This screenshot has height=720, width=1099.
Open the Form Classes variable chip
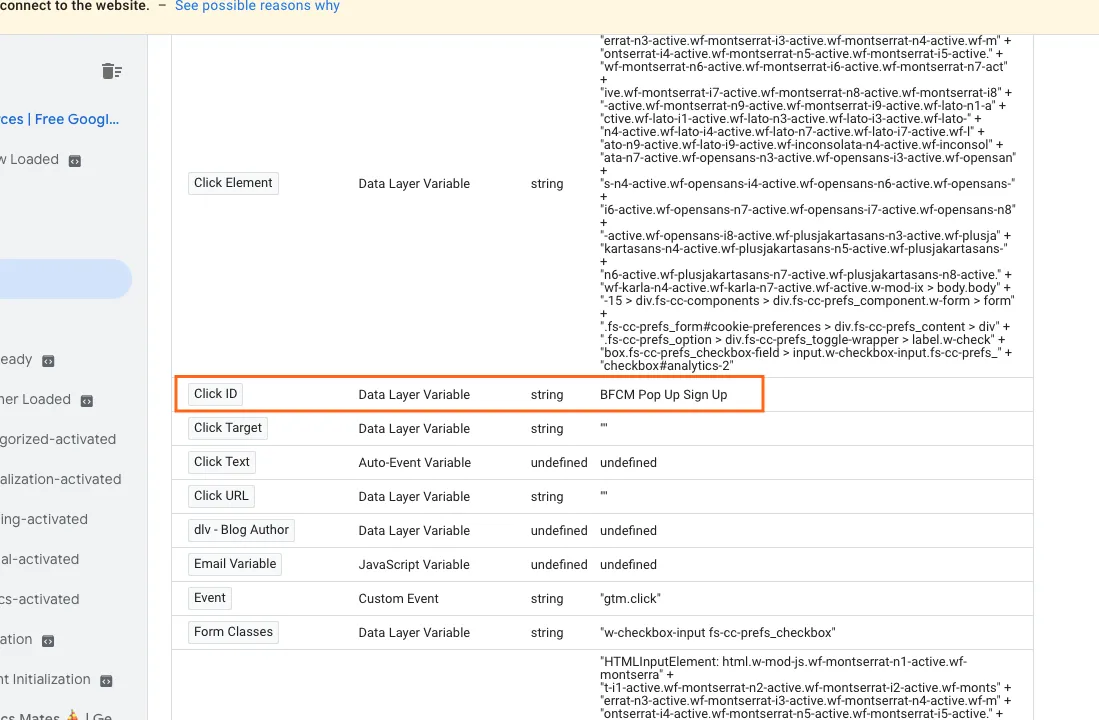coord(233,632)
